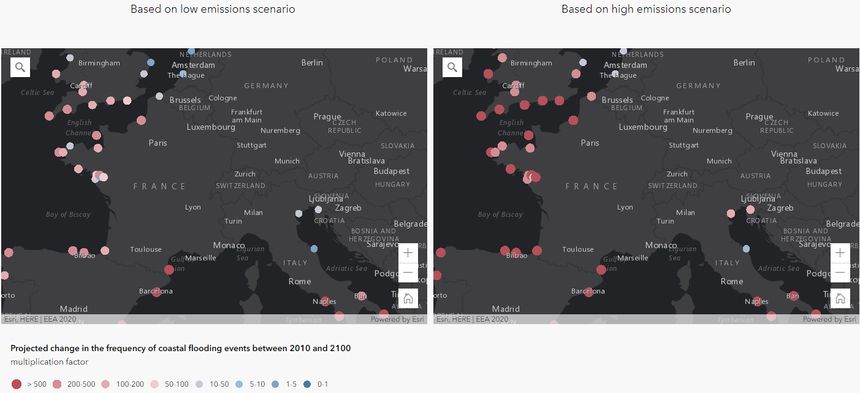Click the 100-200 legend swatch
860x393 pixels.
click(105, 384)
